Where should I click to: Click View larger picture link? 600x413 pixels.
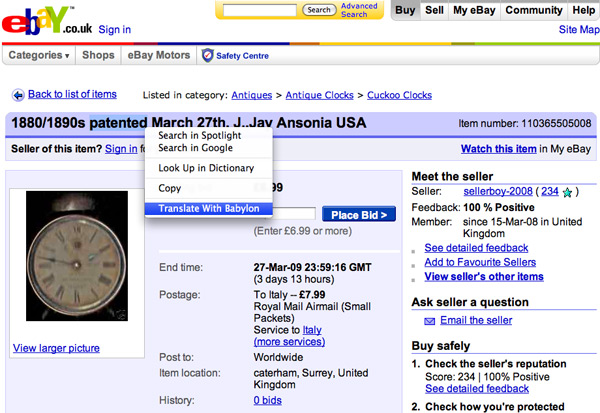(56, 348)
